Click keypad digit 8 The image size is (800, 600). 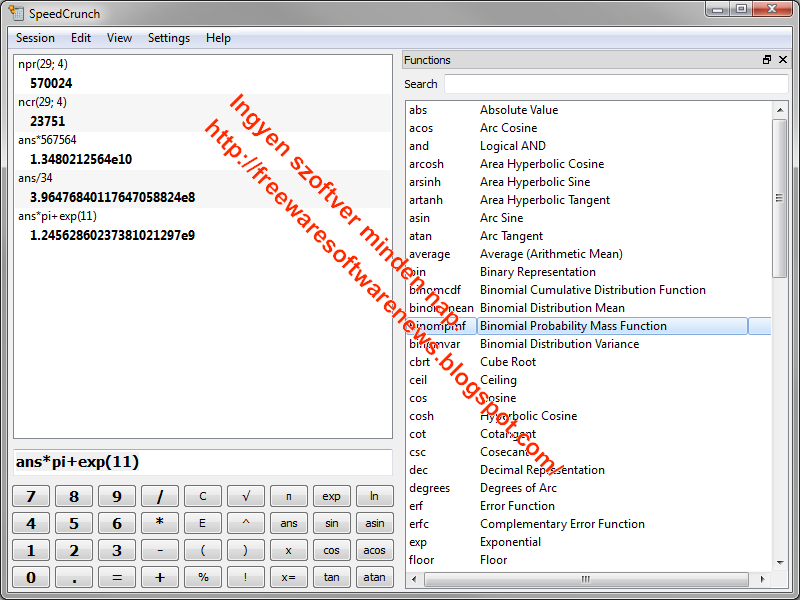pos(74,496)
